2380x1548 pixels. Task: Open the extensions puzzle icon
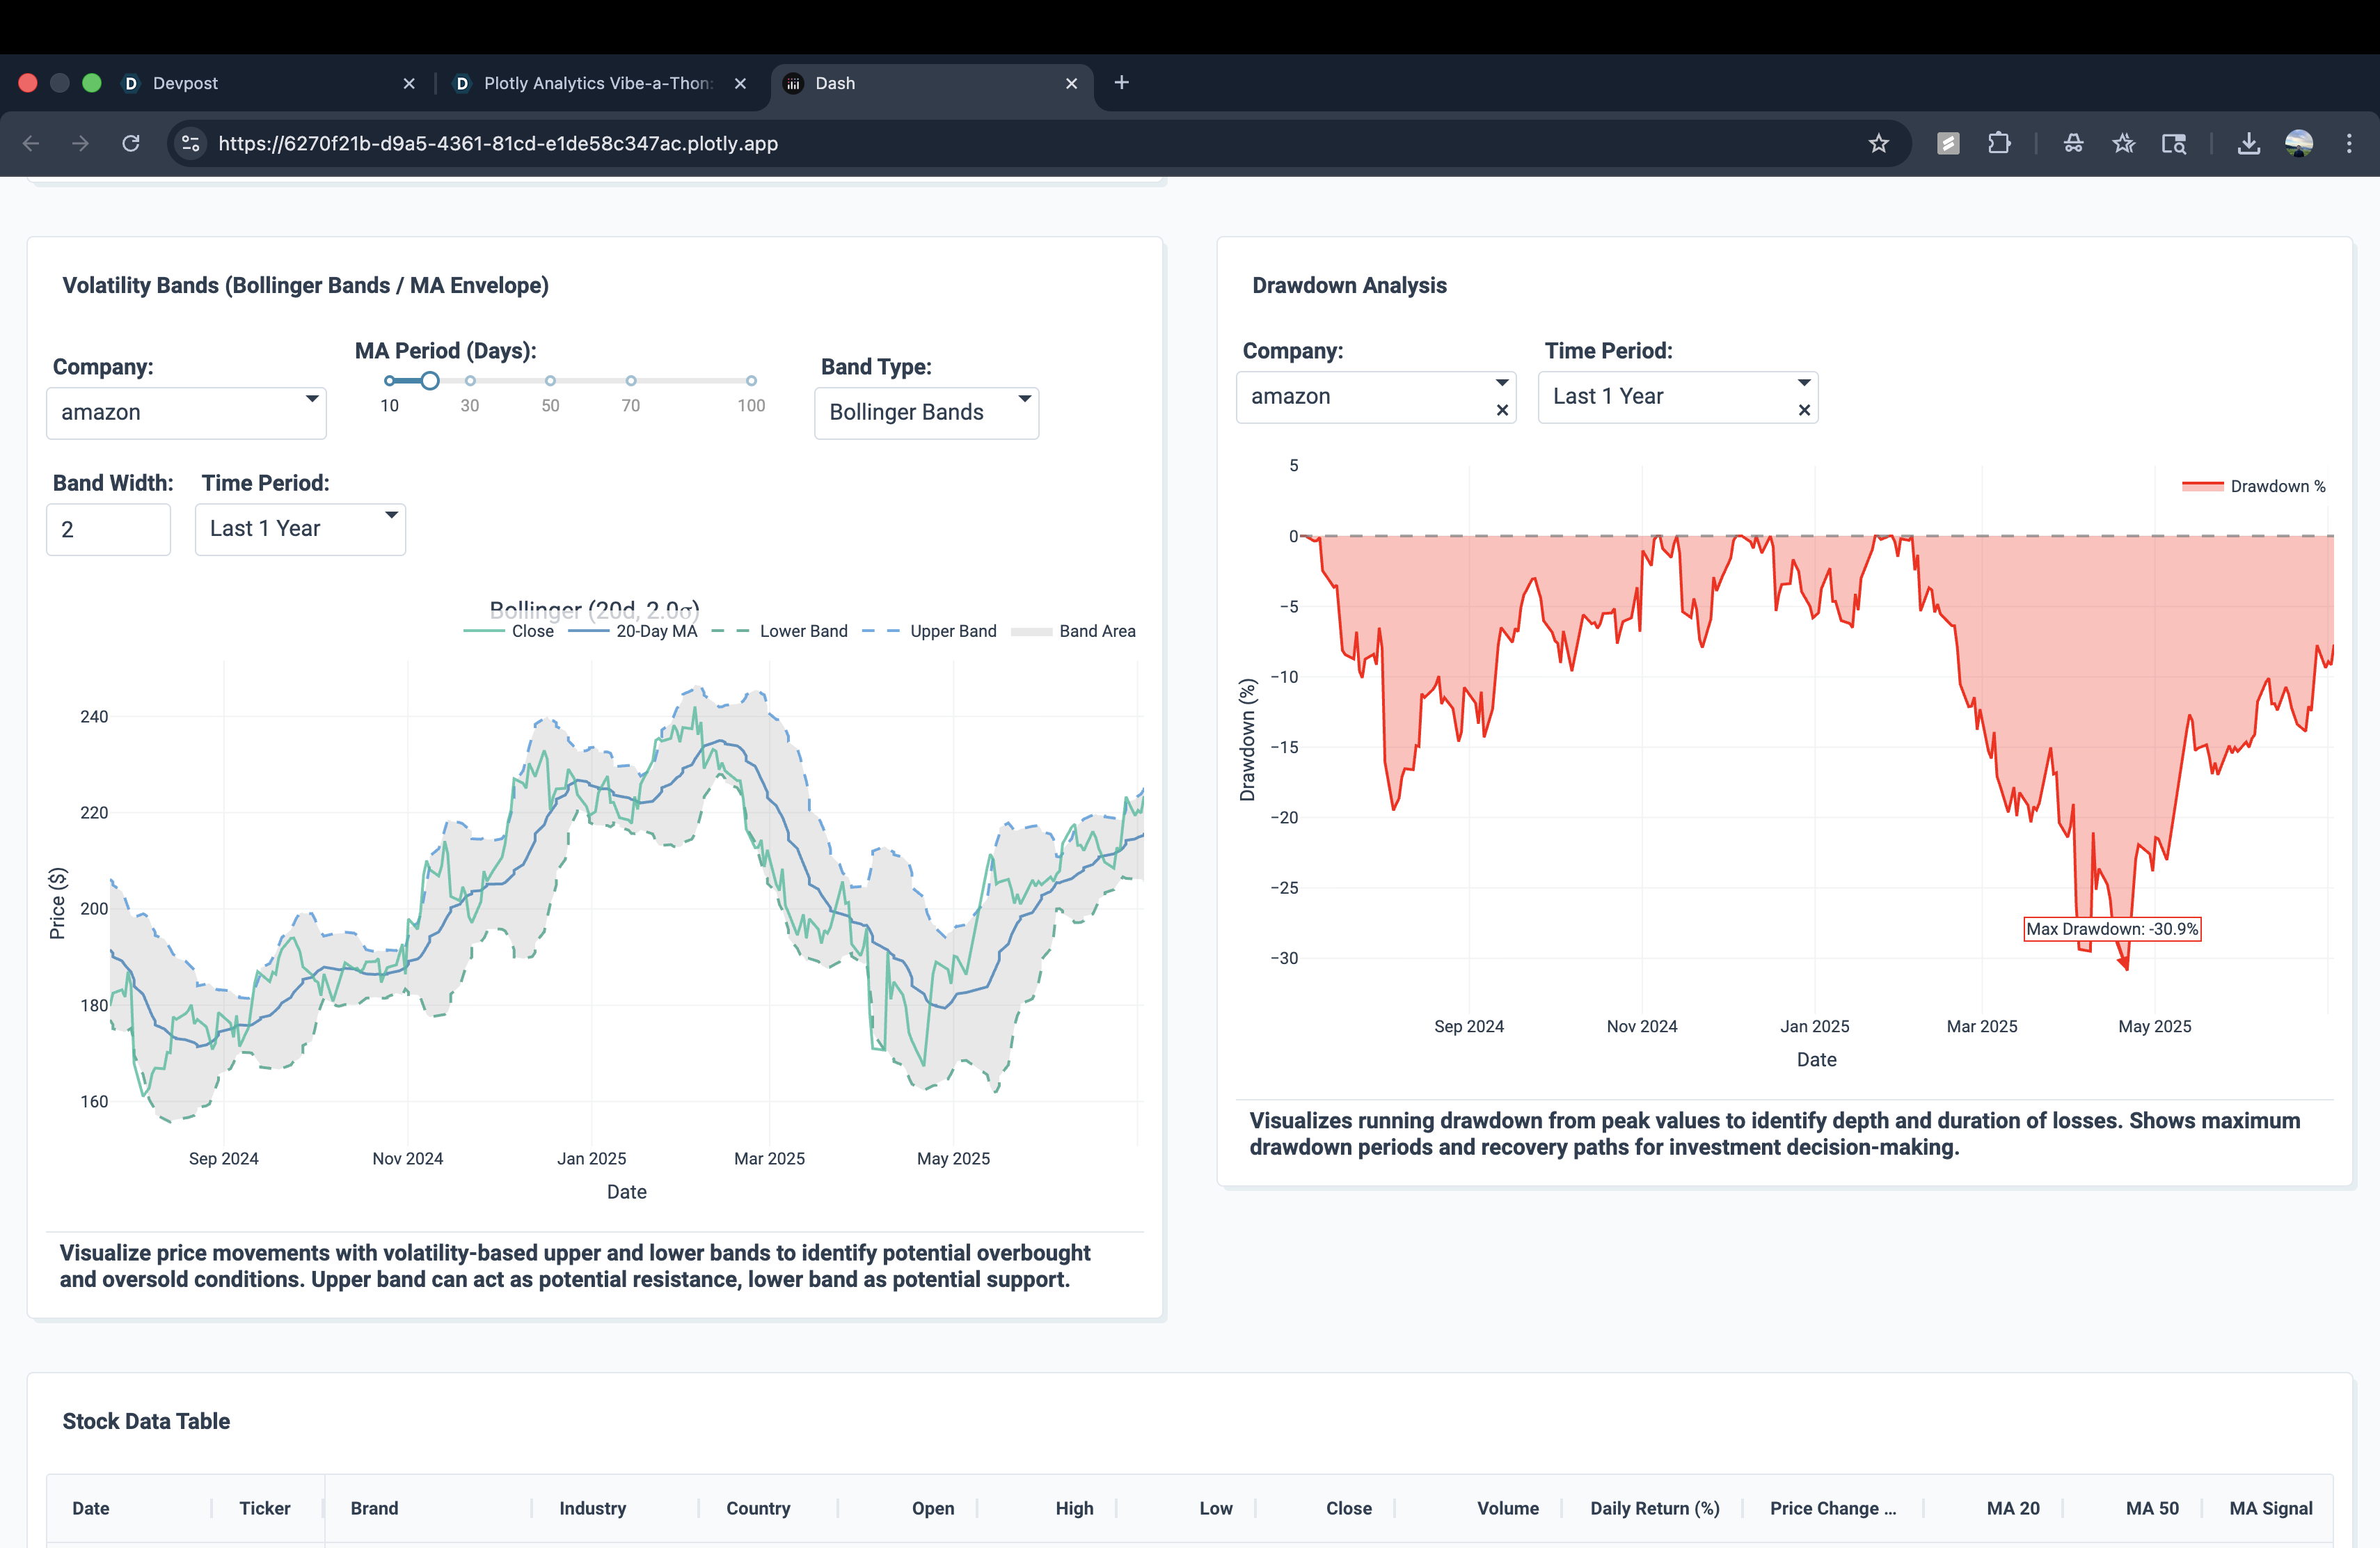pos(1998,143)
